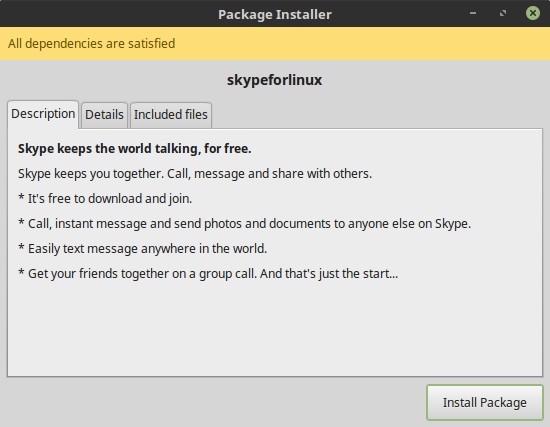Click the 'Get your friends together' line
The image size is (550, 427).
(208, 274)
